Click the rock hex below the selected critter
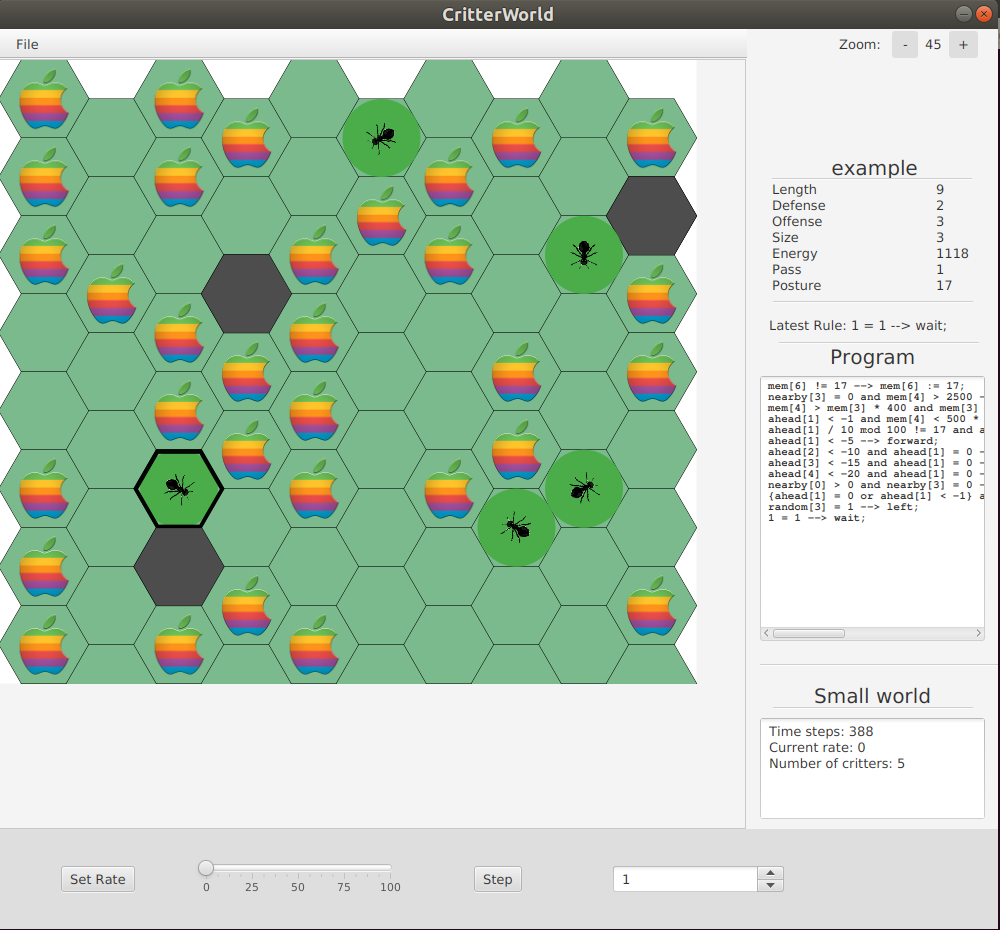The height and width of the screenshot is (930, 1000). (179, 566)
